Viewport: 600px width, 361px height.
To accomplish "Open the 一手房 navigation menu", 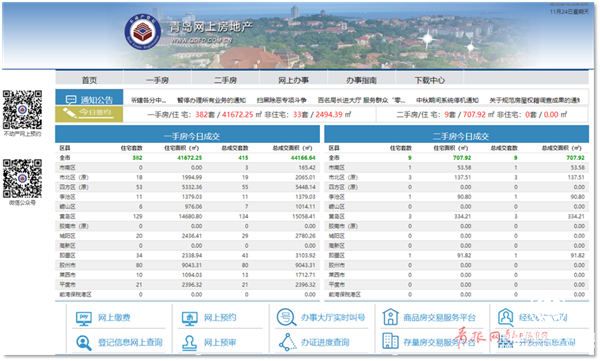I will pos(157,80).
